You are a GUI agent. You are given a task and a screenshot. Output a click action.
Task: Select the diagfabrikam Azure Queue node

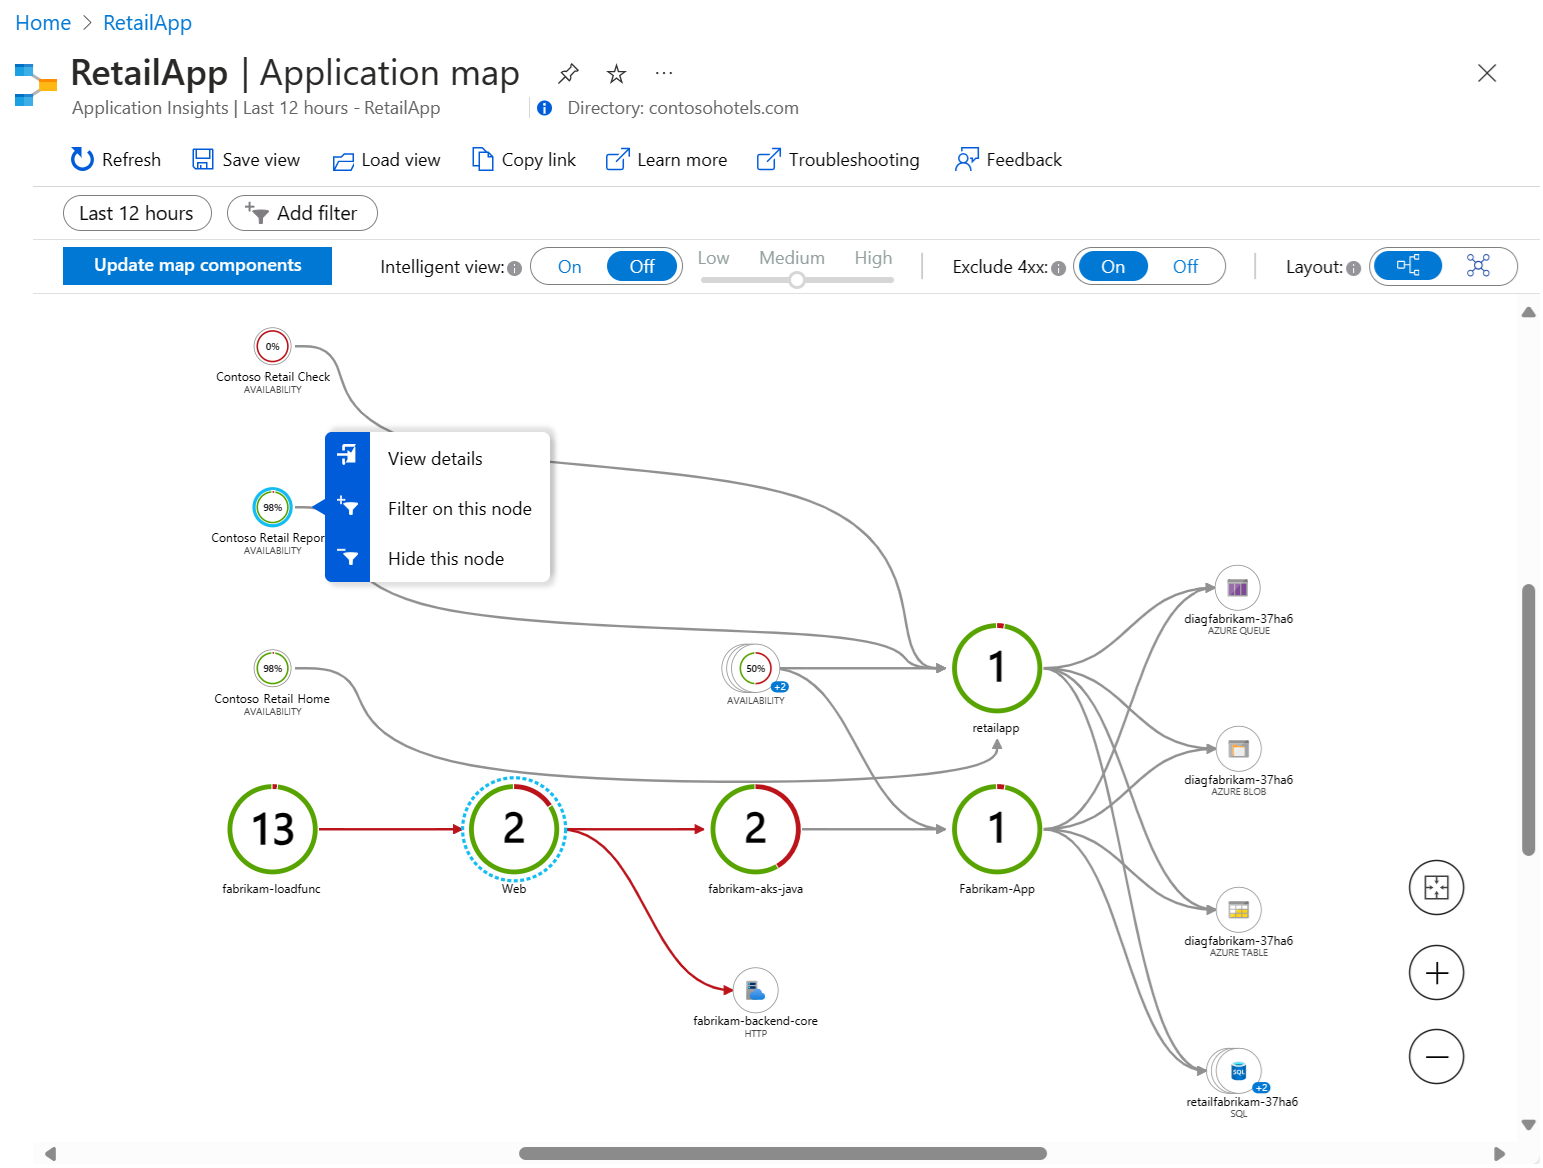point(1237,588)
